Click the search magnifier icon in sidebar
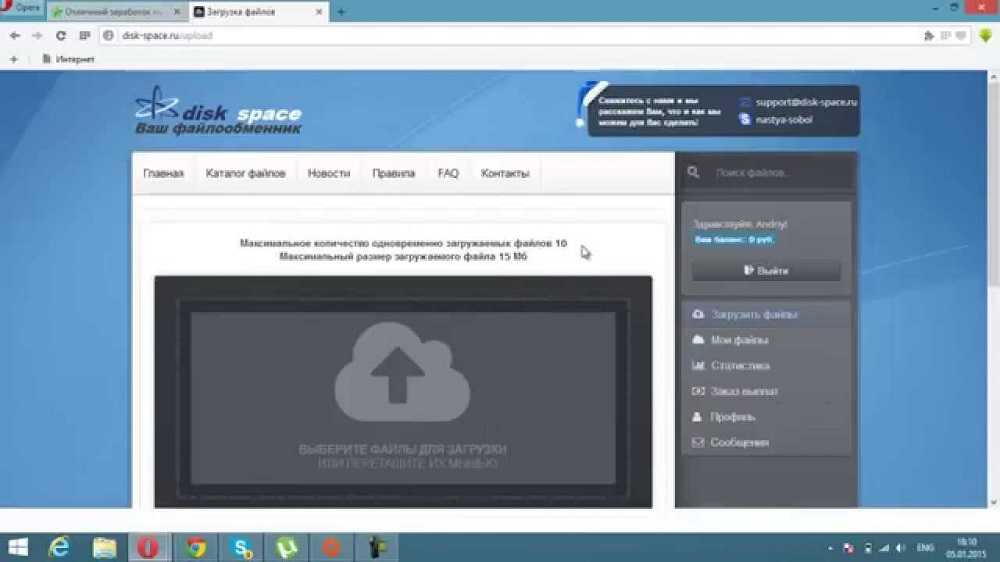 pos(693,173)
